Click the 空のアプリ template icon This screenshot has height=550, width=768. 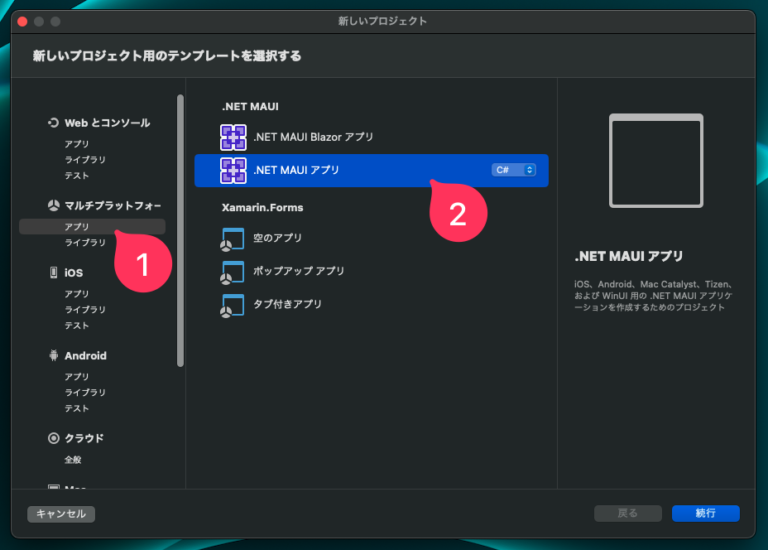point(232,239)
